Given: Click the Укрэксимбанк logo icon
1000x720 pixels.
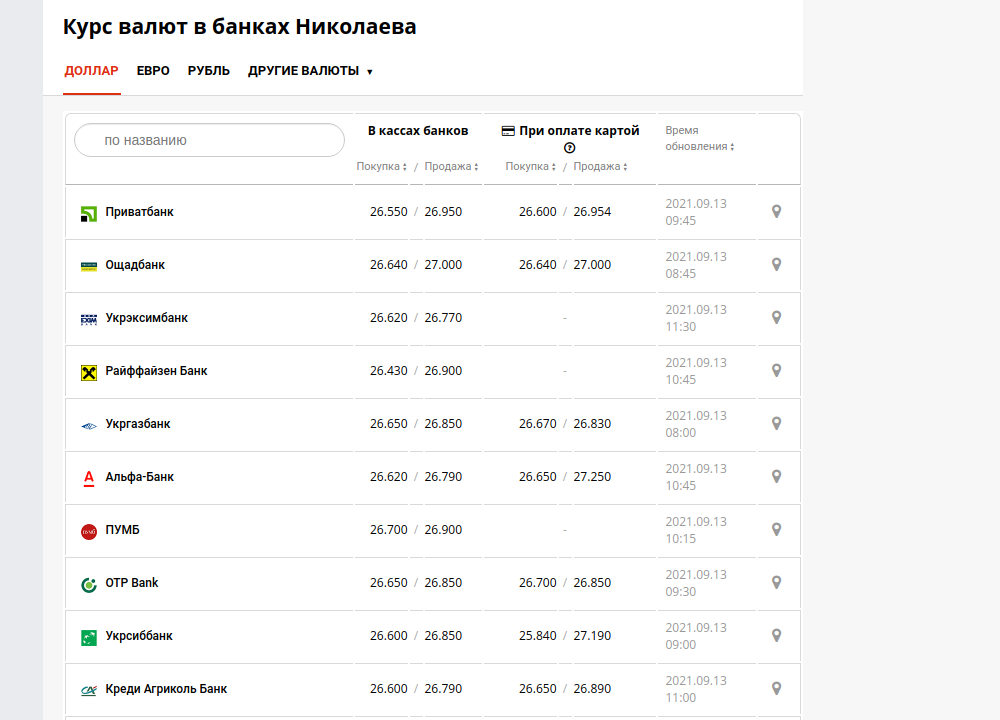Looking at the screenshot, I should click(89, 320).
